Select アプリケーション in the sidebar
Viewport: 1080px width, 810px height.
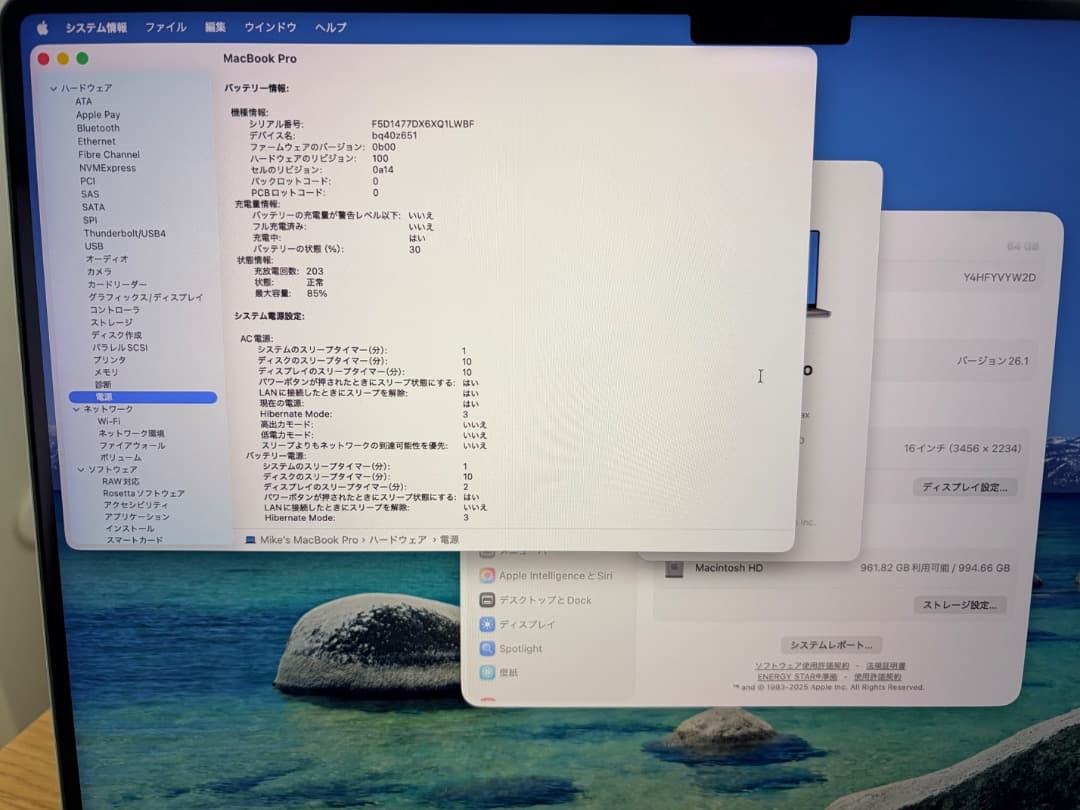[x=137, y=517]
